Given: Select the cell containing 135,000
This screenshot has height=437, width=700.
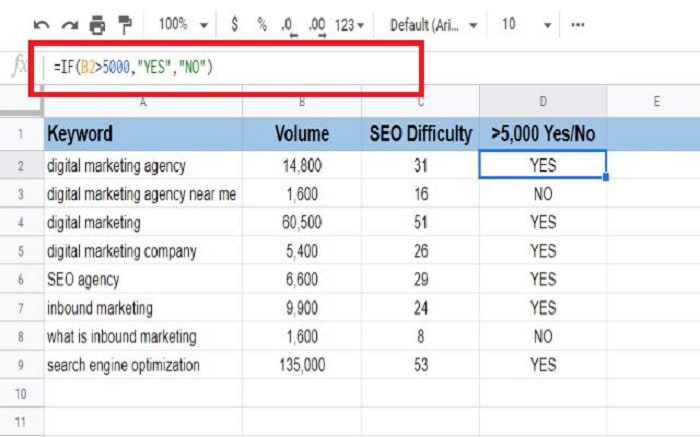Looking at the screenshot, I should tap(302, 365).
